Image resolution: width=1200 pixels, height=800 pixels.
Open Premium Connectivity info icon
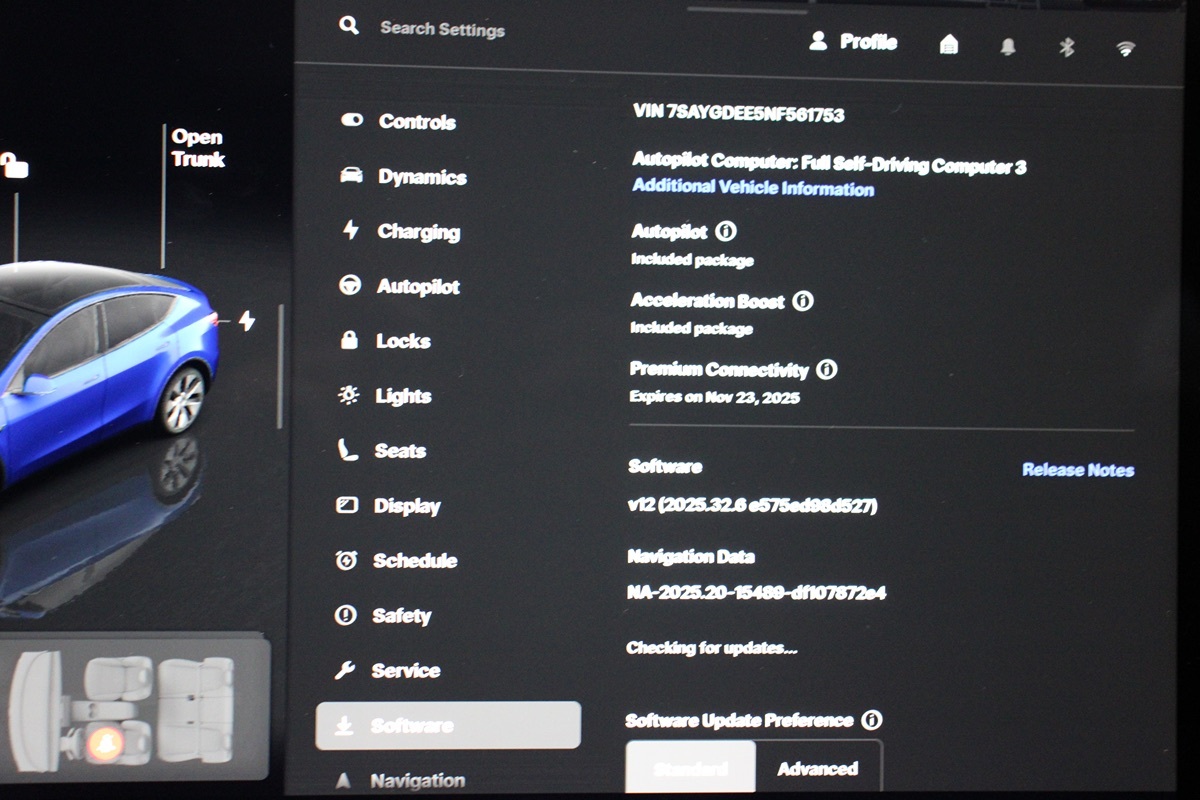(x=826, y=369)
